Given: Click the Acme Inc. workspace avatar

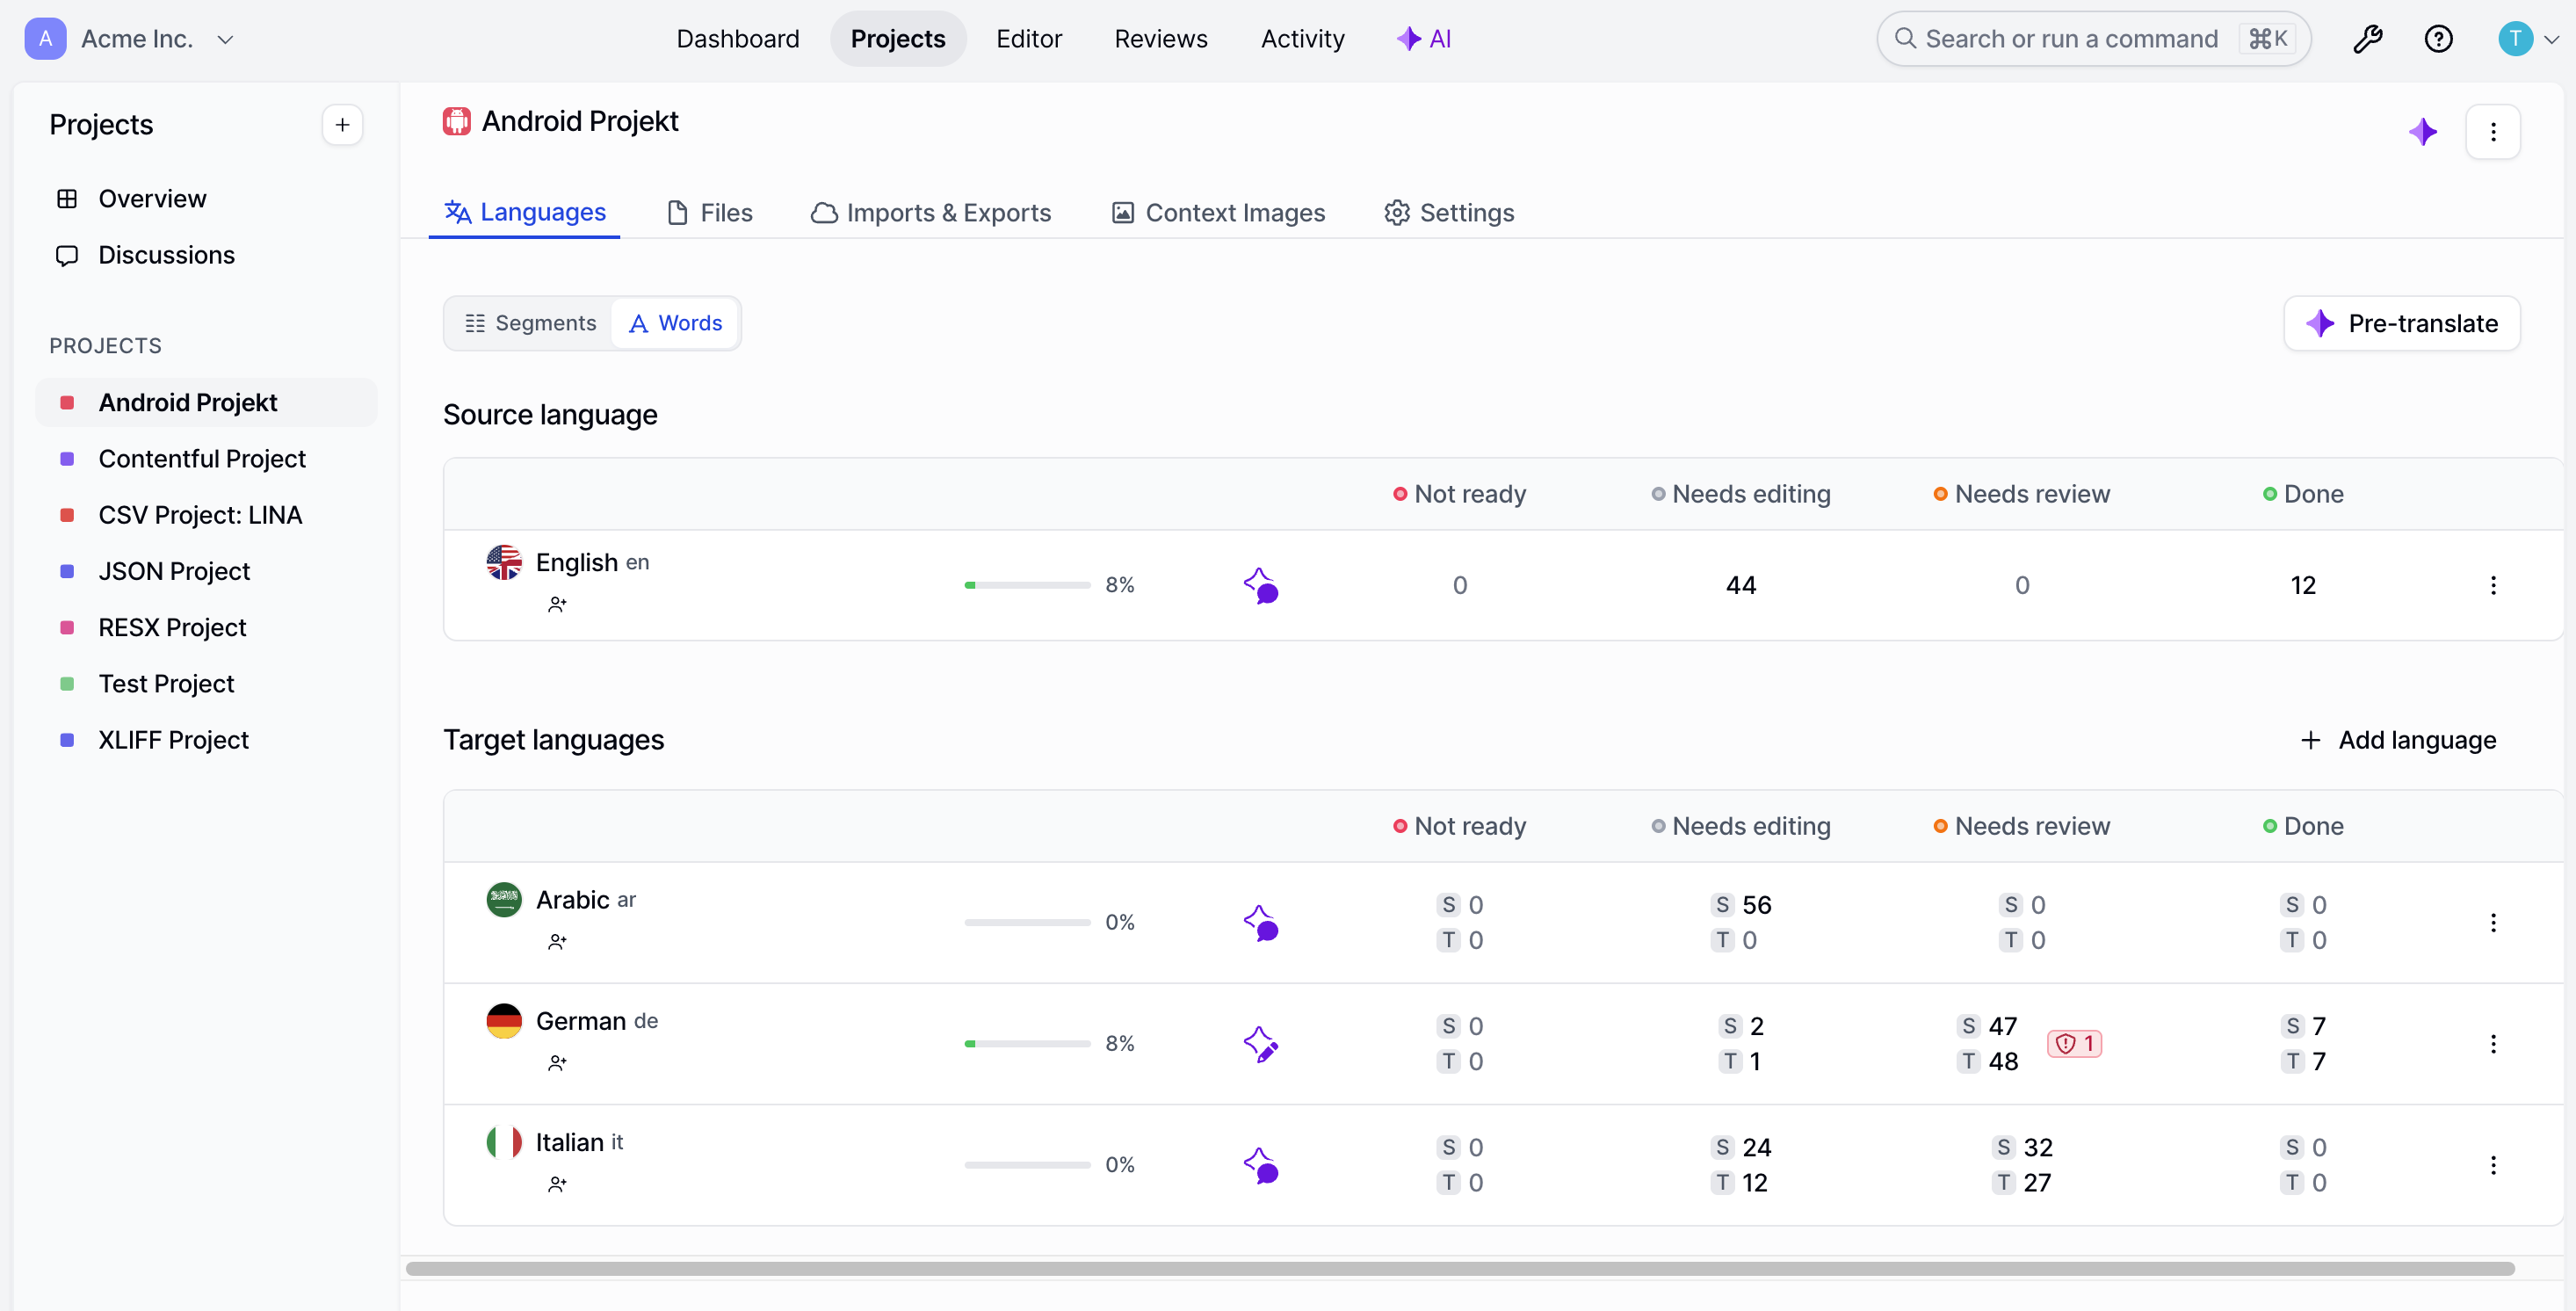Looking at the screenshot, I should click(x=45, y=39).
